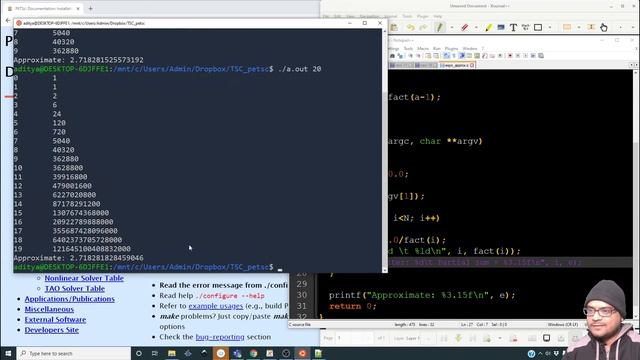Open Chrome from the taskbar

[x=253, y=353]
